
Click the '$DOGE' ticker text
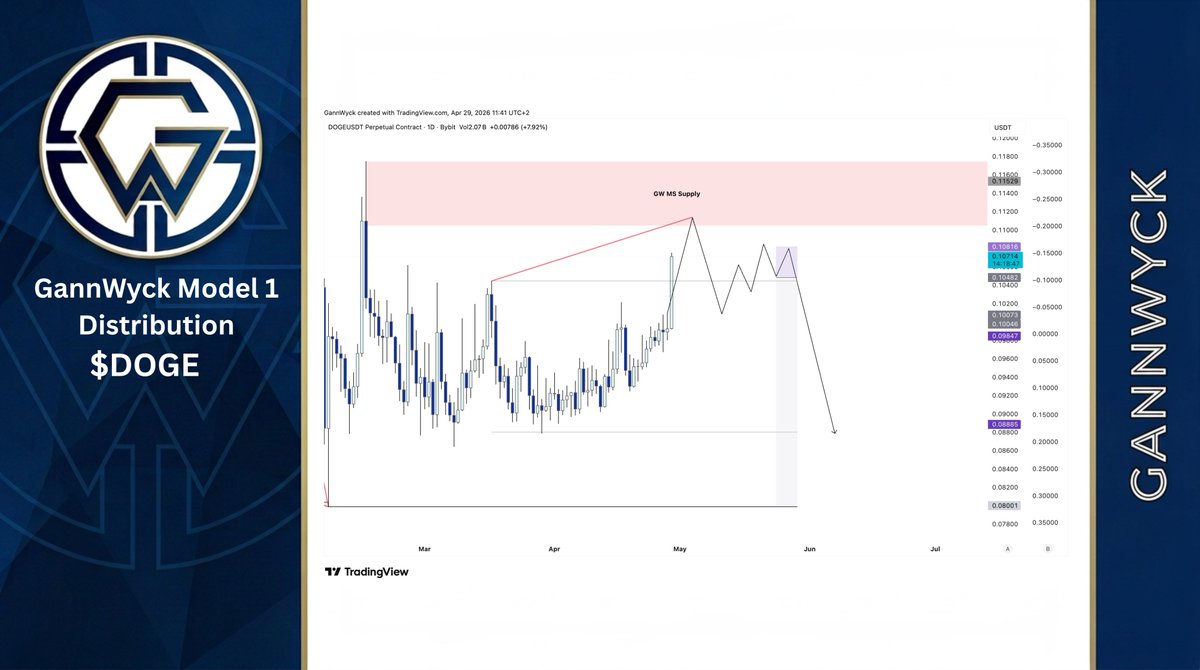click(x=144, y=367)
